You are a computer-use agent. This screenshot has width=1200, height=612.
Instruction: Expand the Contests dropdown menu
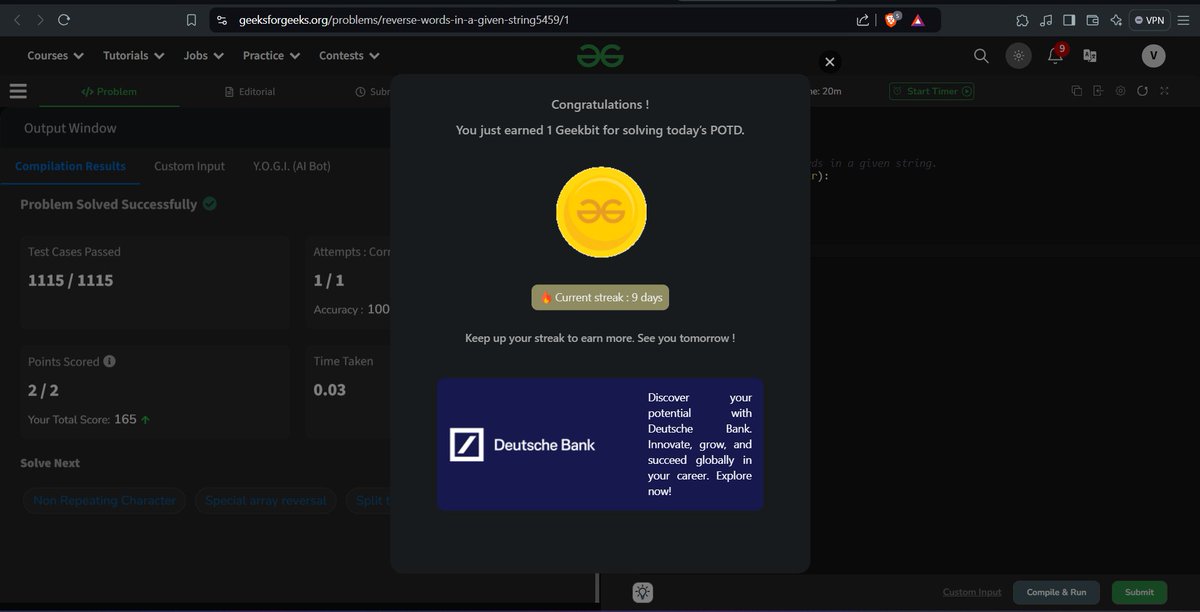(349, 56)
